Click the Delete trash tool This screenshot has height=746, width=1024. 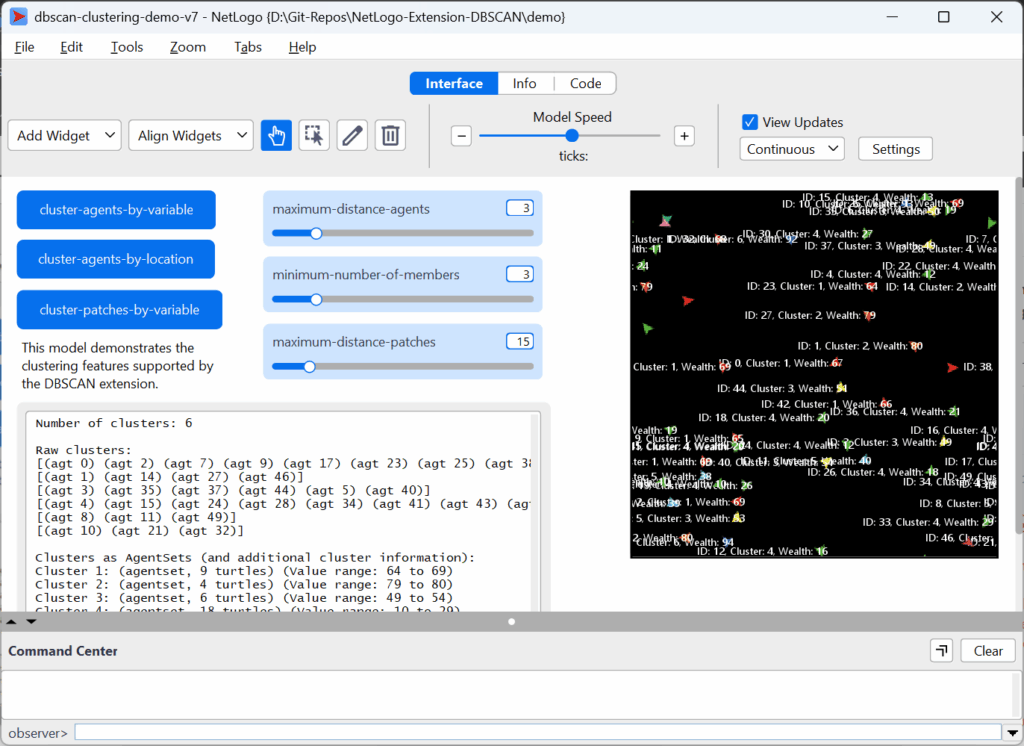coord(390,136)
